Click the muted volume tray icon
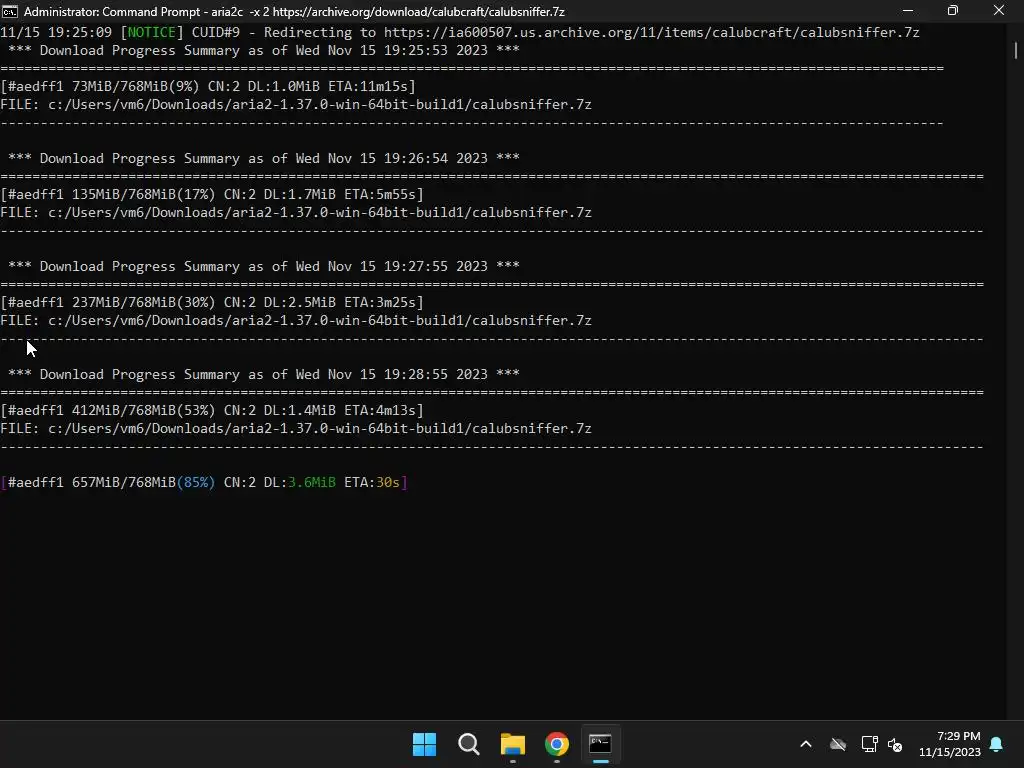This screenshot has width=1024, height=768. pyautogui.click(x=895, y=744)
